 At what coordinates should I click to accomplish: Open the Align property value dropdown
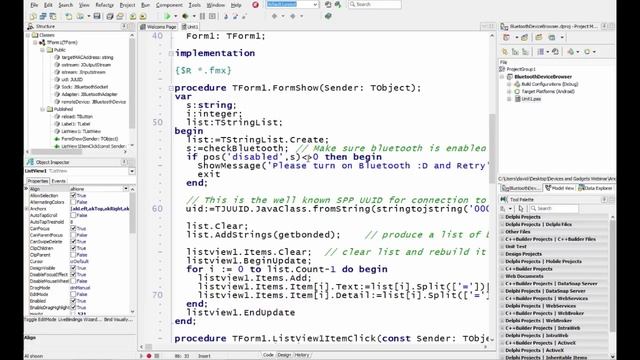(x=126, y=189)
